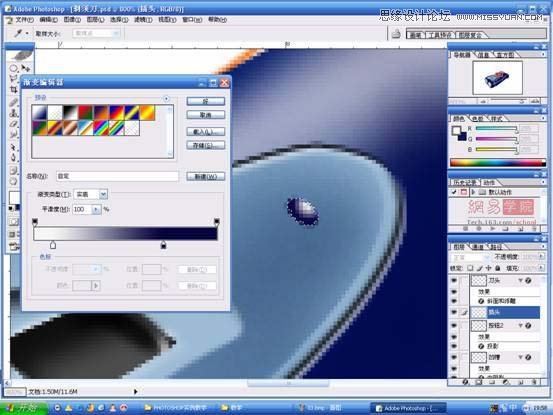The image size is (553, 415).
Task: Click the New adjustment layer icon
Action: tap(506, 382)
